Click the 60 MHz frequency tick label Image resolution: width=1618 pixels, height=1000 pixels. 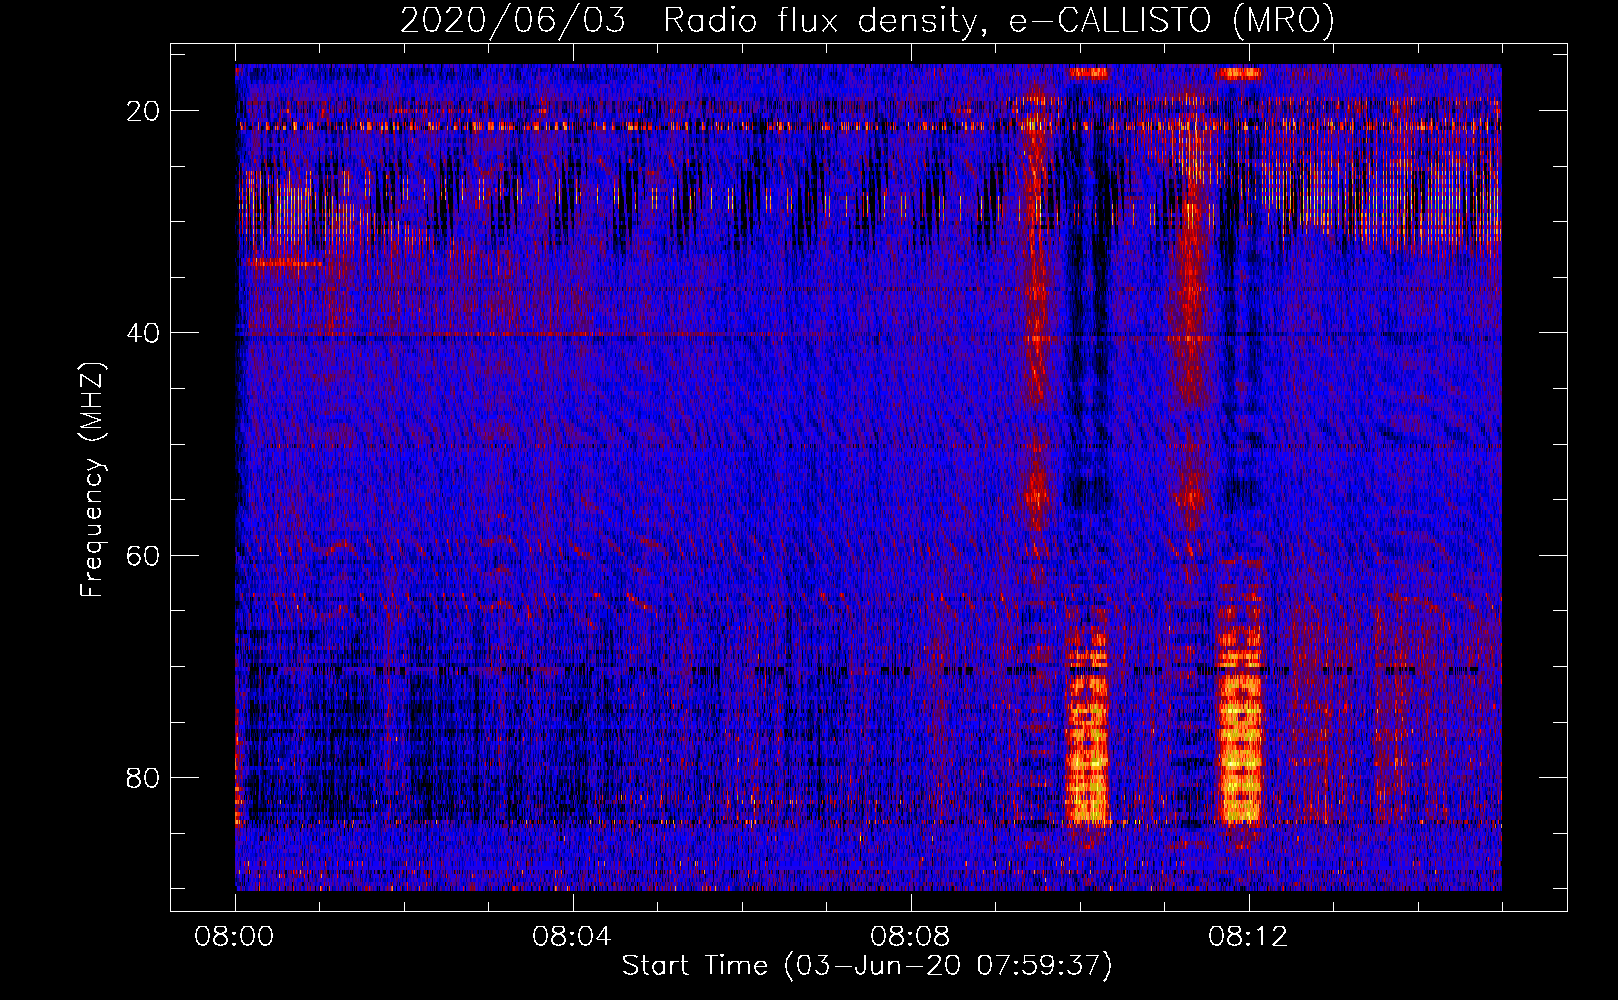(144, 555)
